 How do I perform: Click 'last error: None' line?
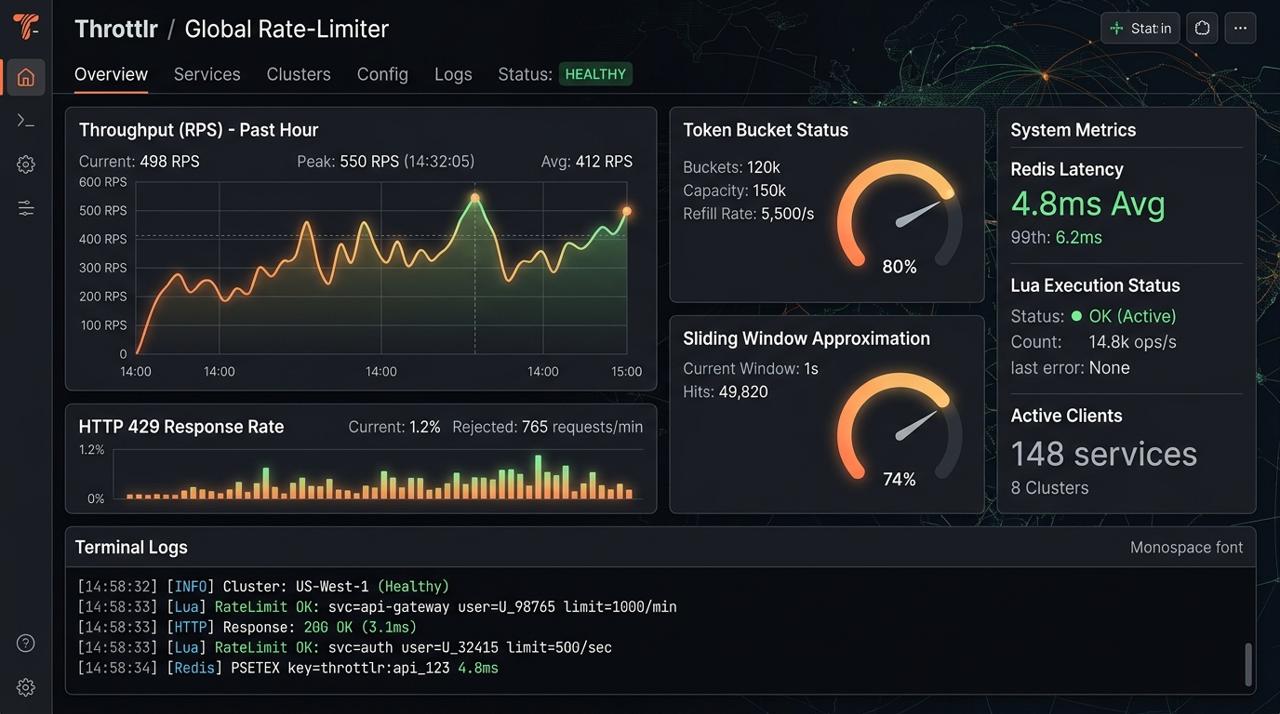click(1070, 368)
